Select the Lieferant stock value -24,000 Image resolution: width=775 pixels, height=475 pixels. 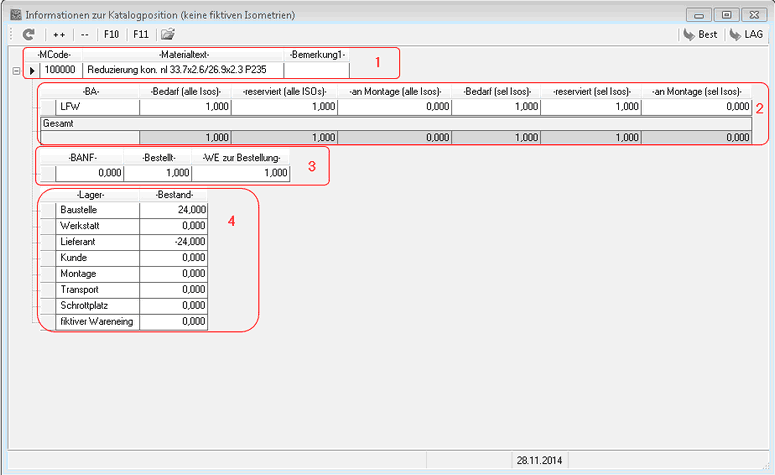(x=174, y=241)
